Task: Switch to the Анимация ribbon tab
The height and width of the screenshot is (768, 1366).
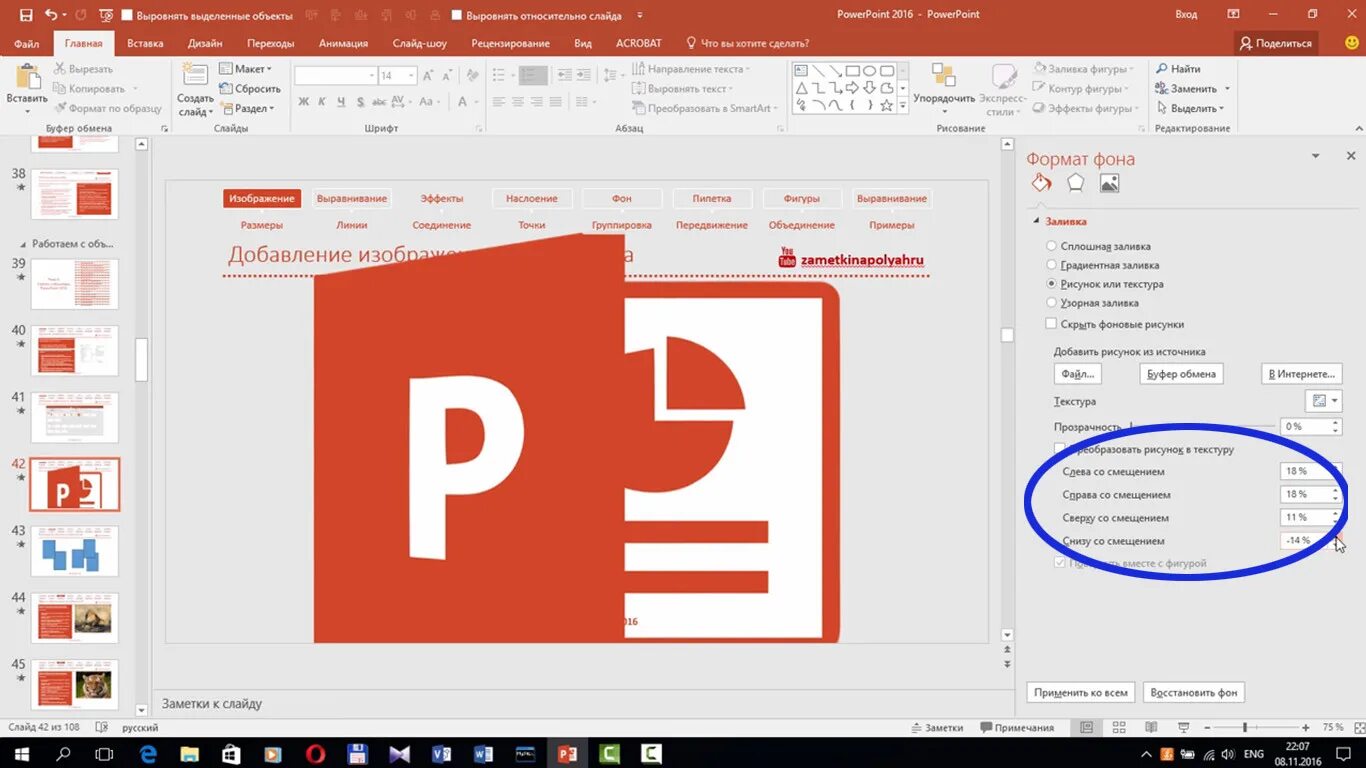Action: coord(343,43)
